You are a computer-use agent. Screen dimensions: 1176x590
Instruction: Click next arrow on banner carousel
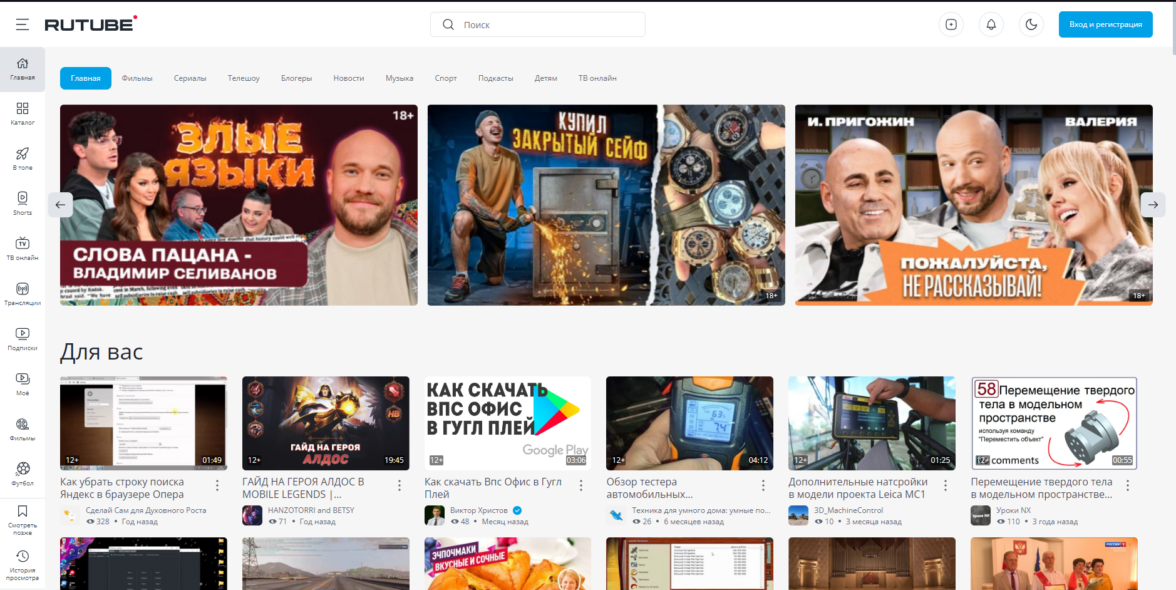click(x=1153, y=205)
